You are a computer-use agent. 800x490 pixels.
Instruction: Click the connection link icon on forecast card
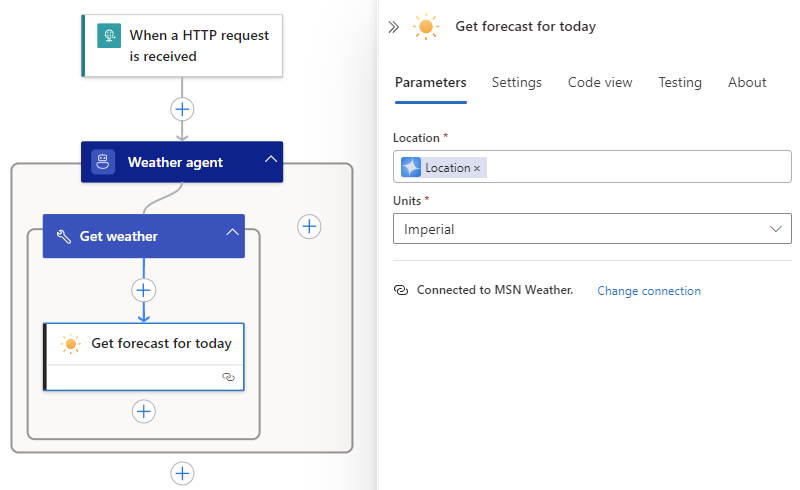229,377
